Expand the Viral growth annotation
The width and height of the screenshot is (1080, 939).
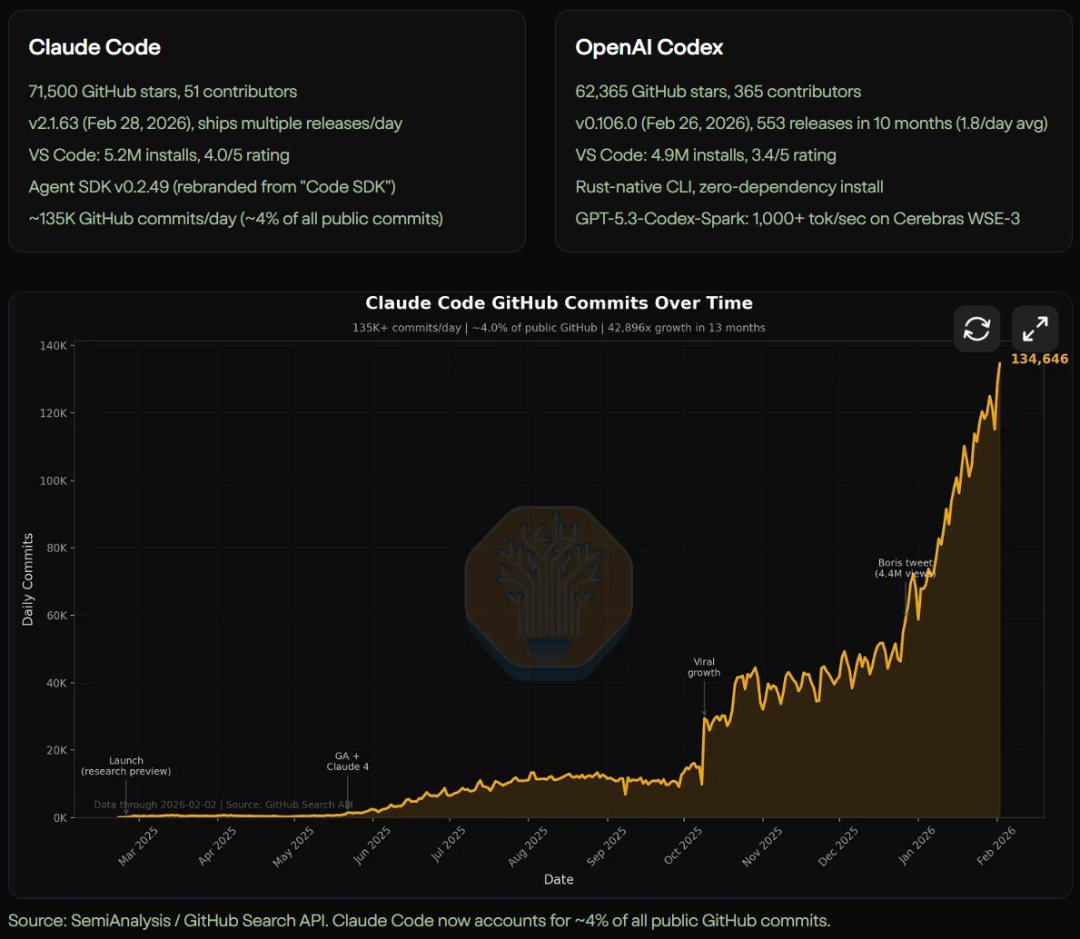(703, 668)
